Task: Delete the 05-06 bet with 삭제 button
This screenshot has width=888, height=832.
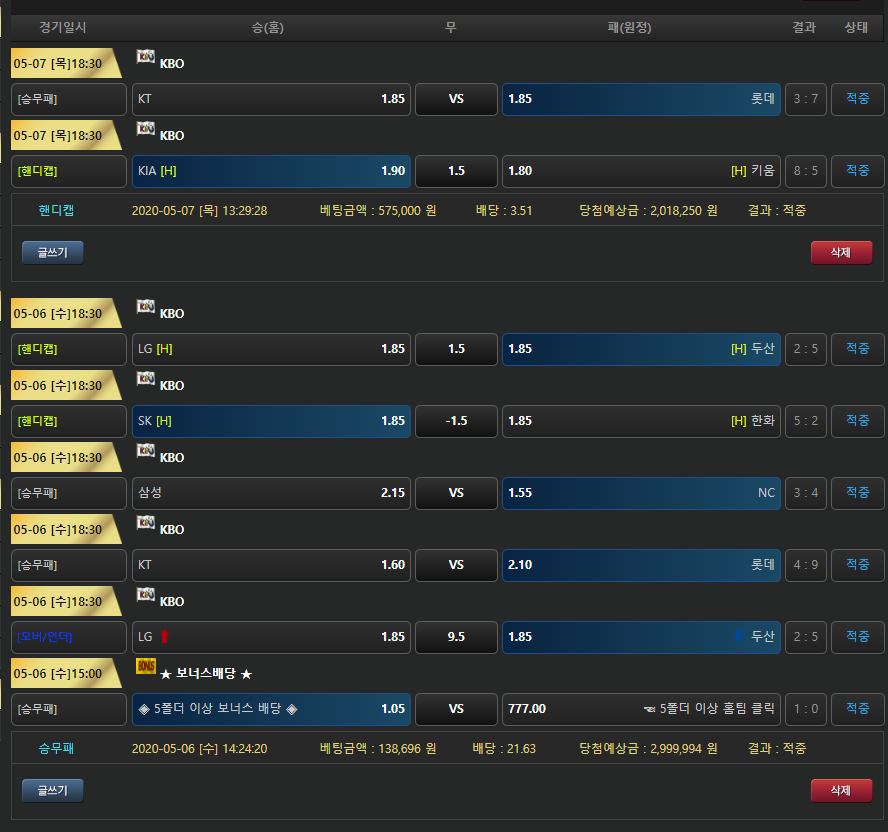Action: coord(841,790)
